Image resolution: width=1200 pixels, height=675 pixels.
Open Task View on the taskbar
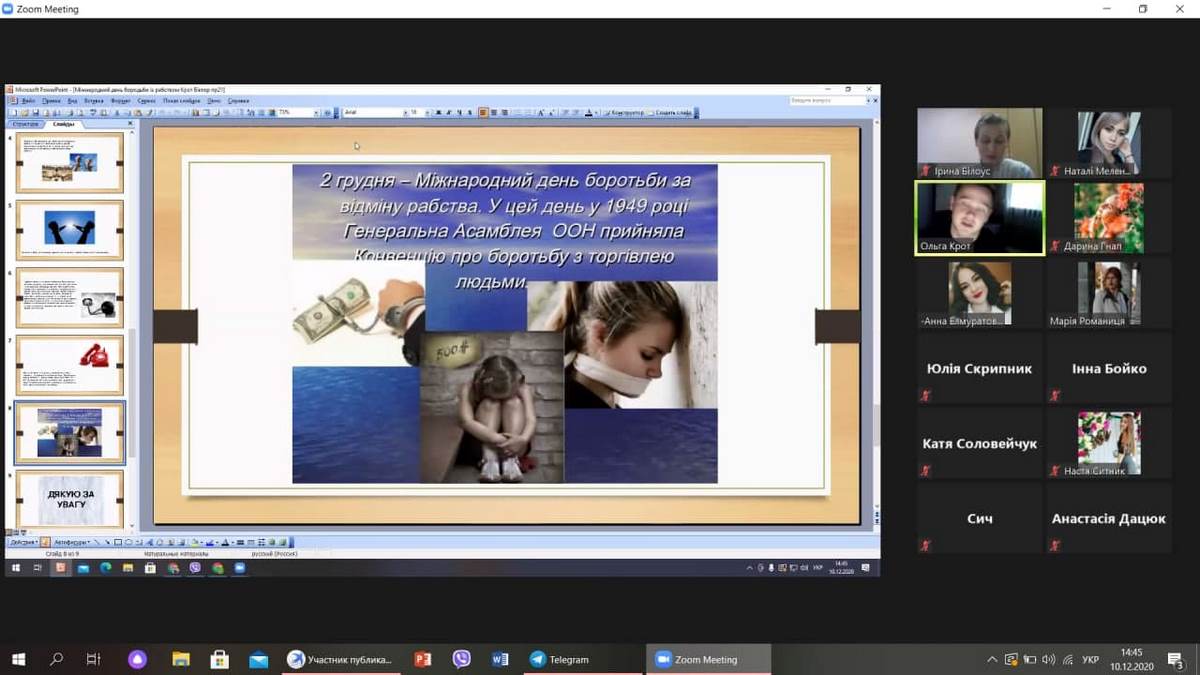click(x=93, y=659)
